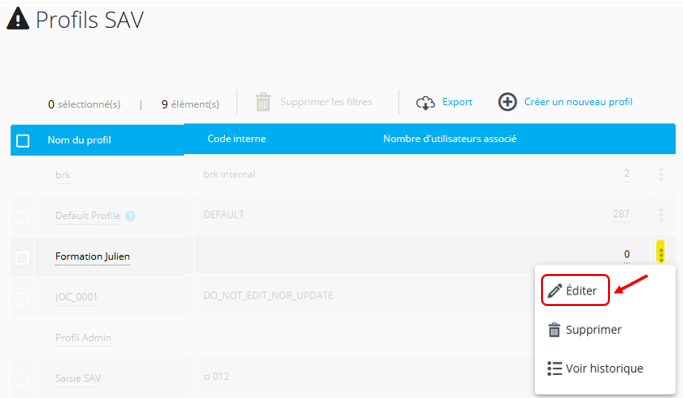Check the box for JOC_0001 row
Image resolution: width=683 pixels, height=398 pixels.
(22, 298)
